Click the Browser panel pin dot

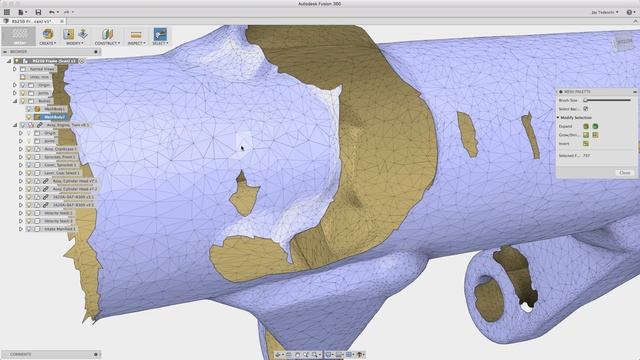pyautogui.click(x=96, y=52)
